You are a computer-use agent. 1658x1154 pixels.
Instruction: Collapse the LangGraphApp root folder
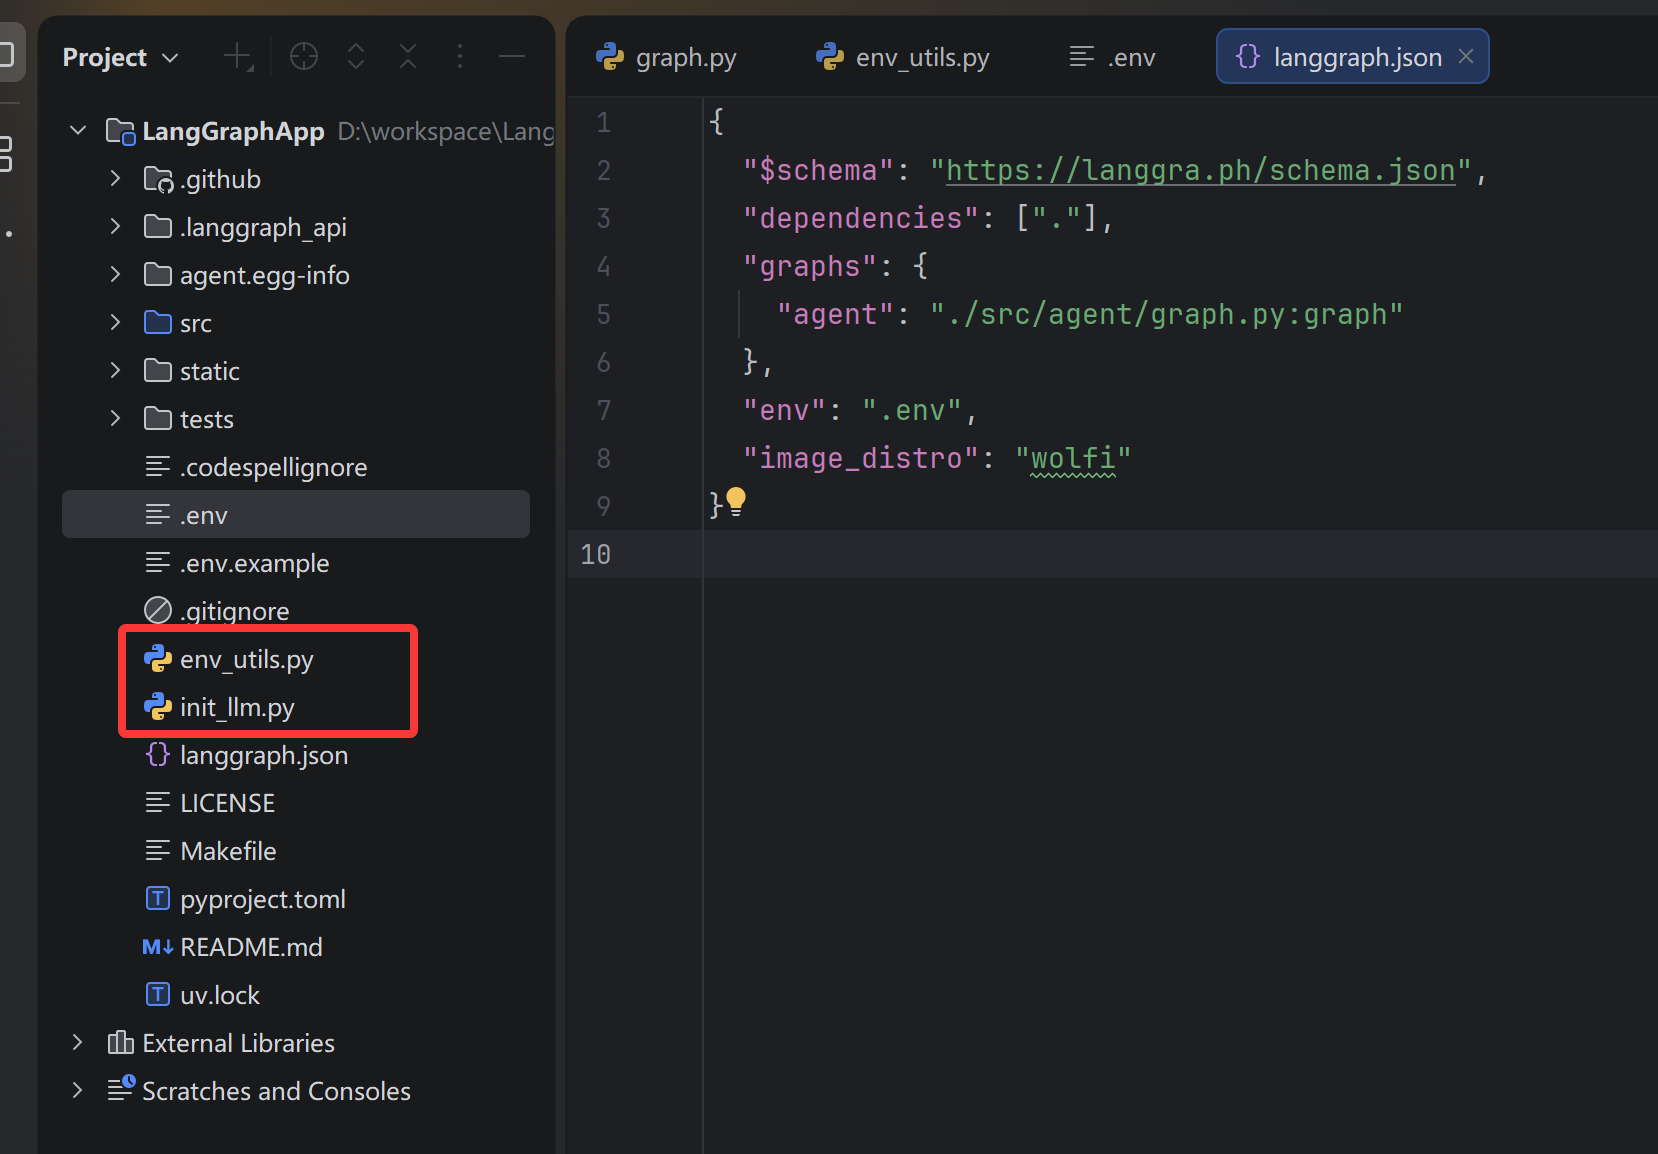pos(78,131)
